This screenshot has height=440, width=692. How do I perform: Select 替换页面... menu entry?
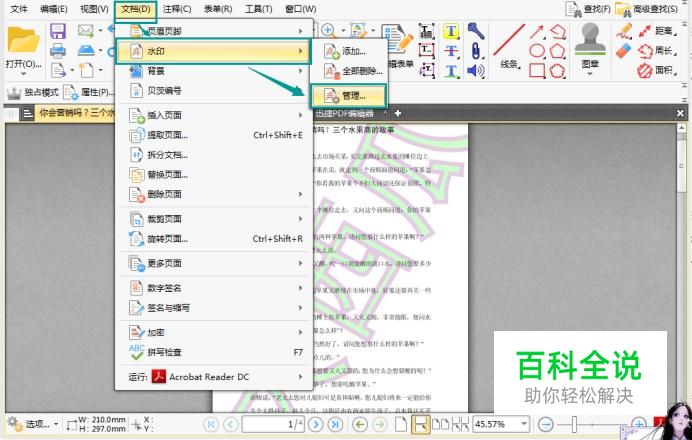click(214, 175)
